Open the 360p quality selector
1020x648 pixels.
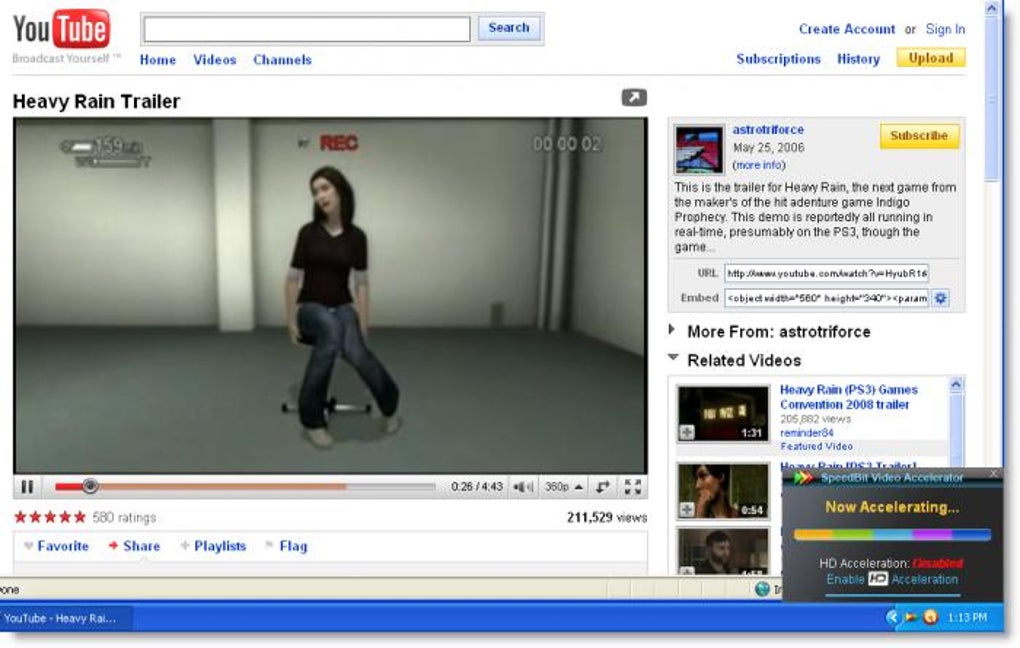click(563, 487)
